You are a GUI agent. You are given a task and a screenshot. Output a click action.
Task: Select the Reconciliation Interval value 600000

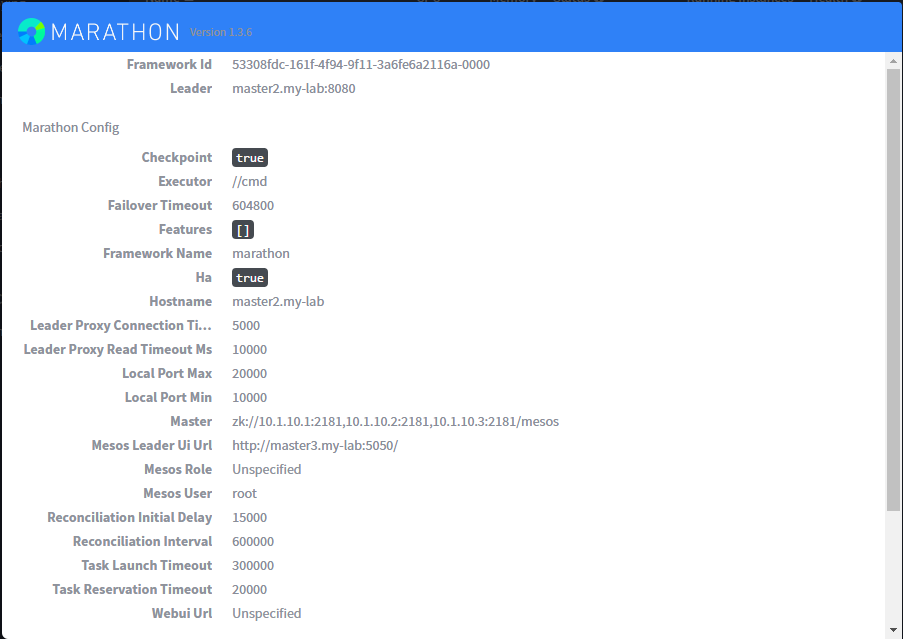tap(253, 542)
